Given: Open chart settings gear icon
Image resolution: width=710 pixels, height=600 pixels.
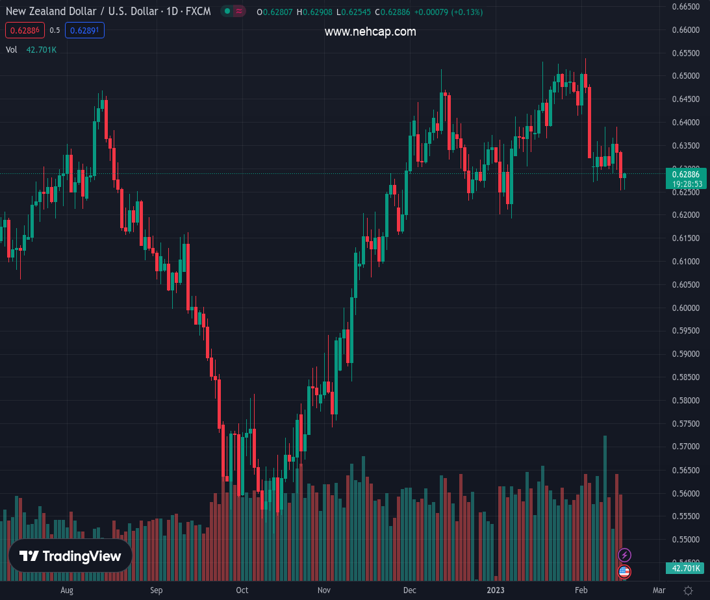Looking at the screenshot, I should click(688, 591).
